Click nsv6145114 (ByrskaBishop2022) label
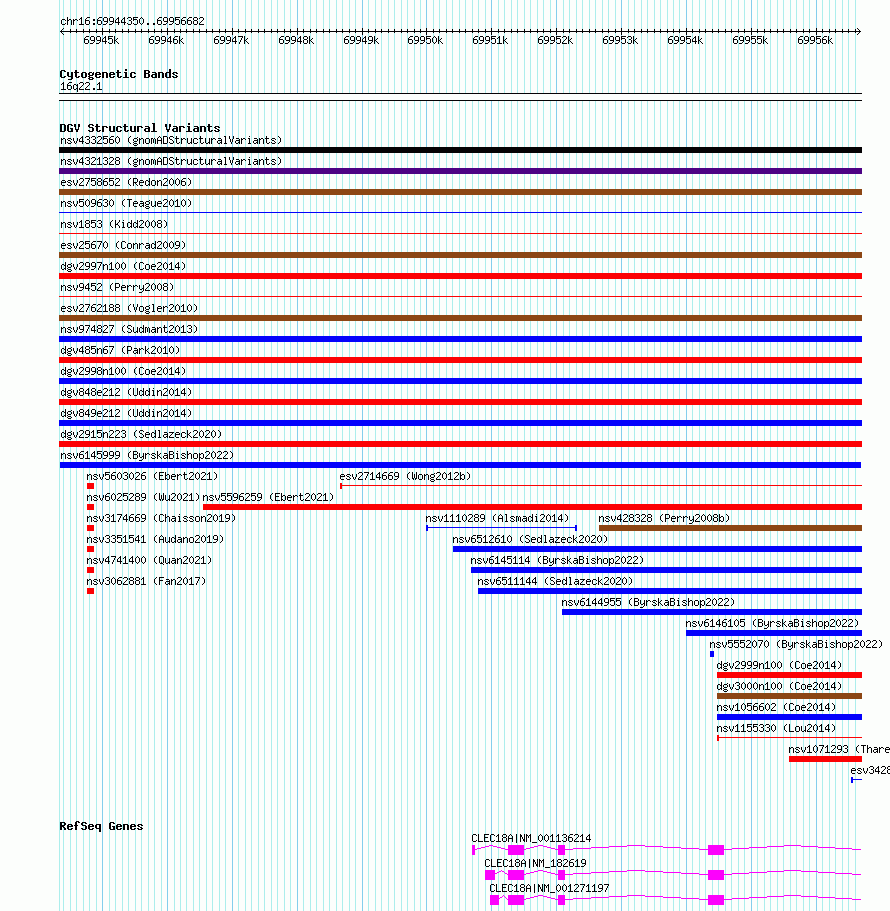 point(557,559)
